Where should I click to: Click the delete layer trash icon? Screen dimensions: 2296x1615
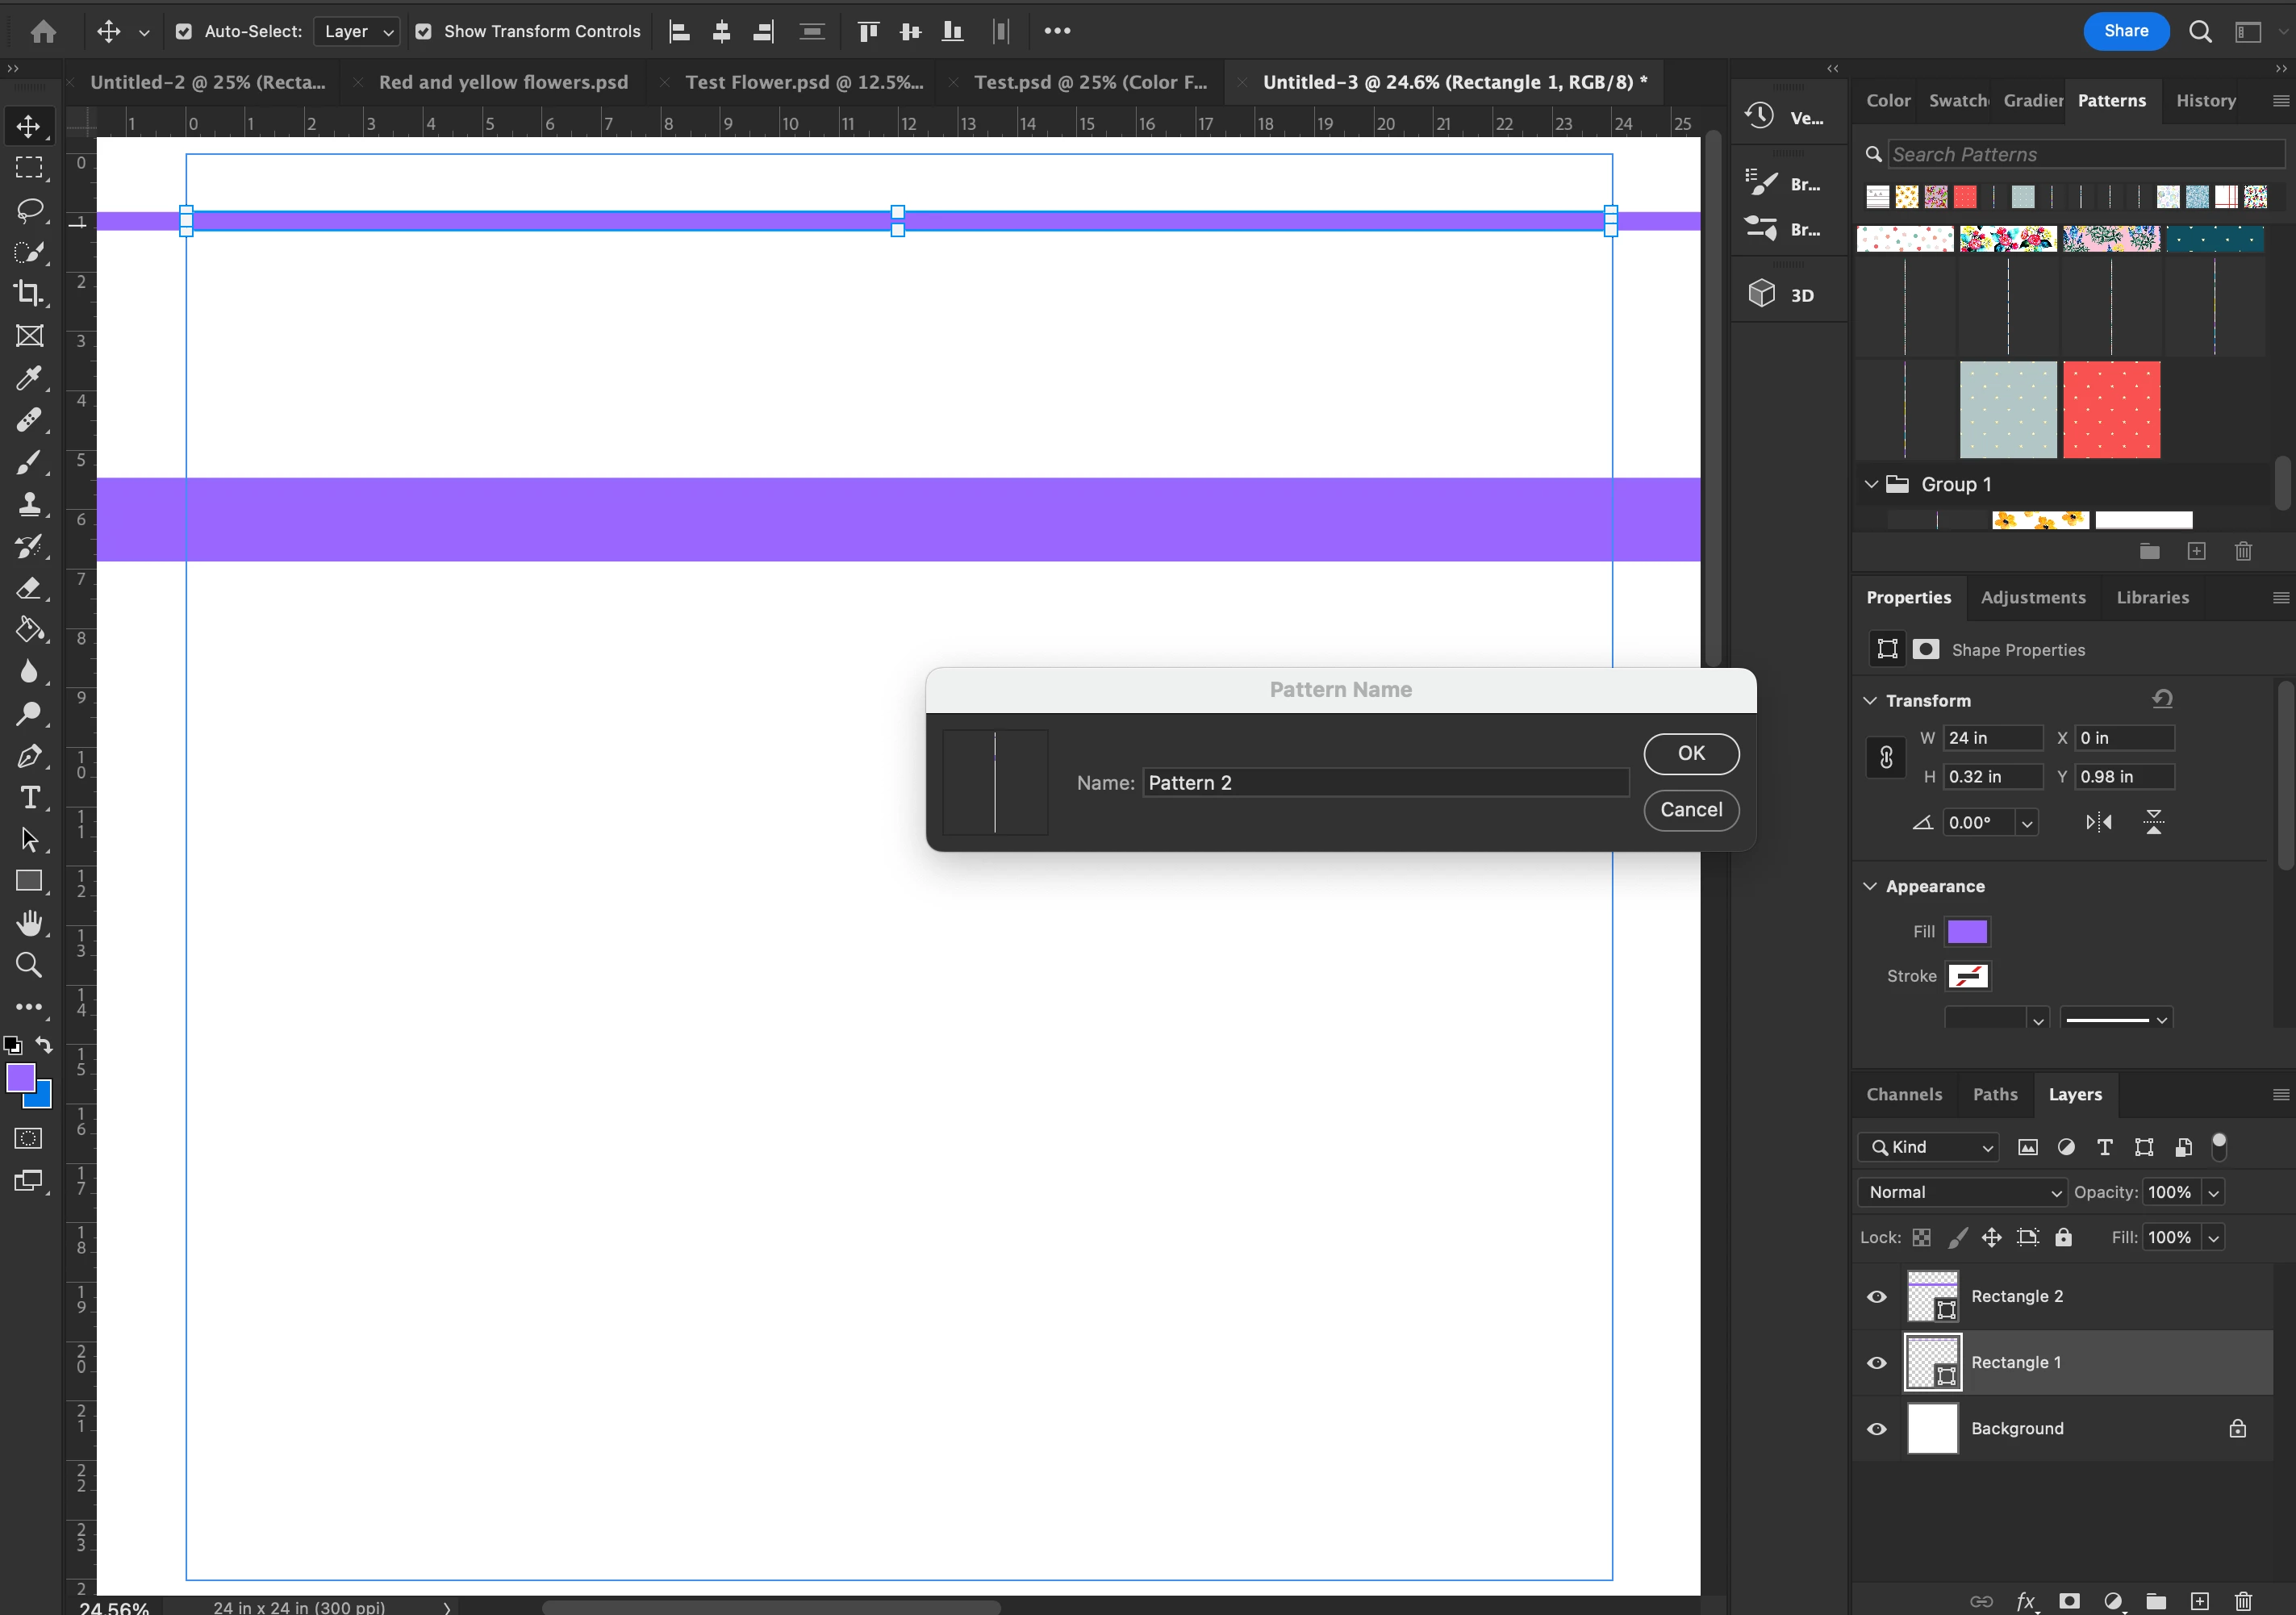pyautogui.click(x=2243, y=1601)
